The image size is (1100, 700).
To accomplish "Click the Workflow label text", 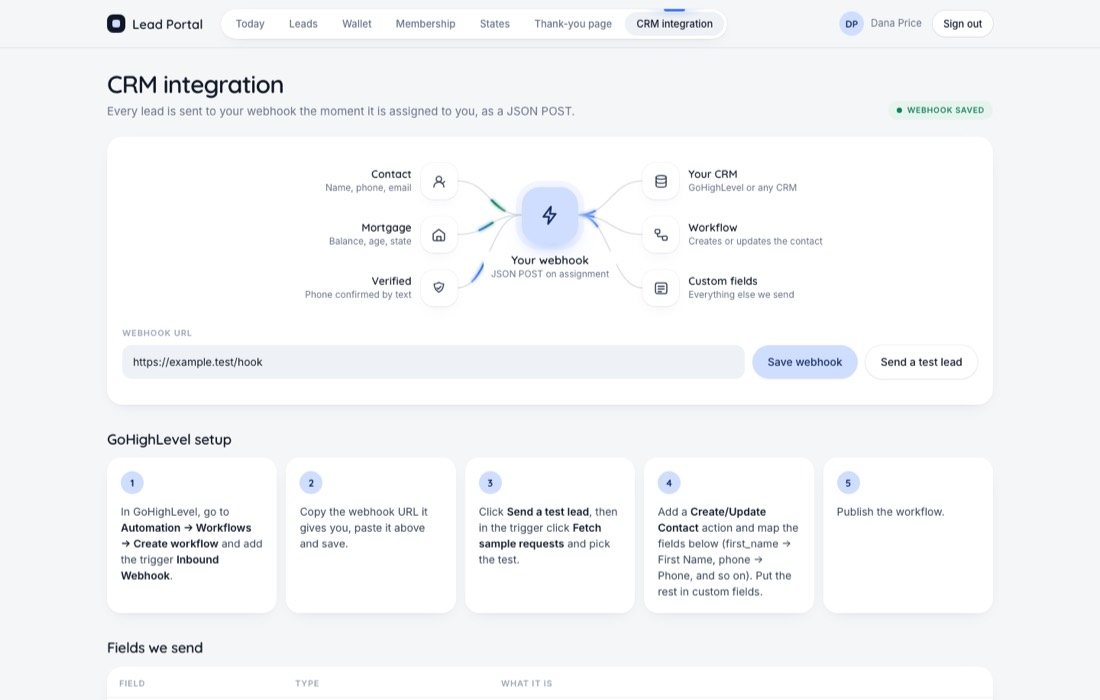I will coord(713,228).
